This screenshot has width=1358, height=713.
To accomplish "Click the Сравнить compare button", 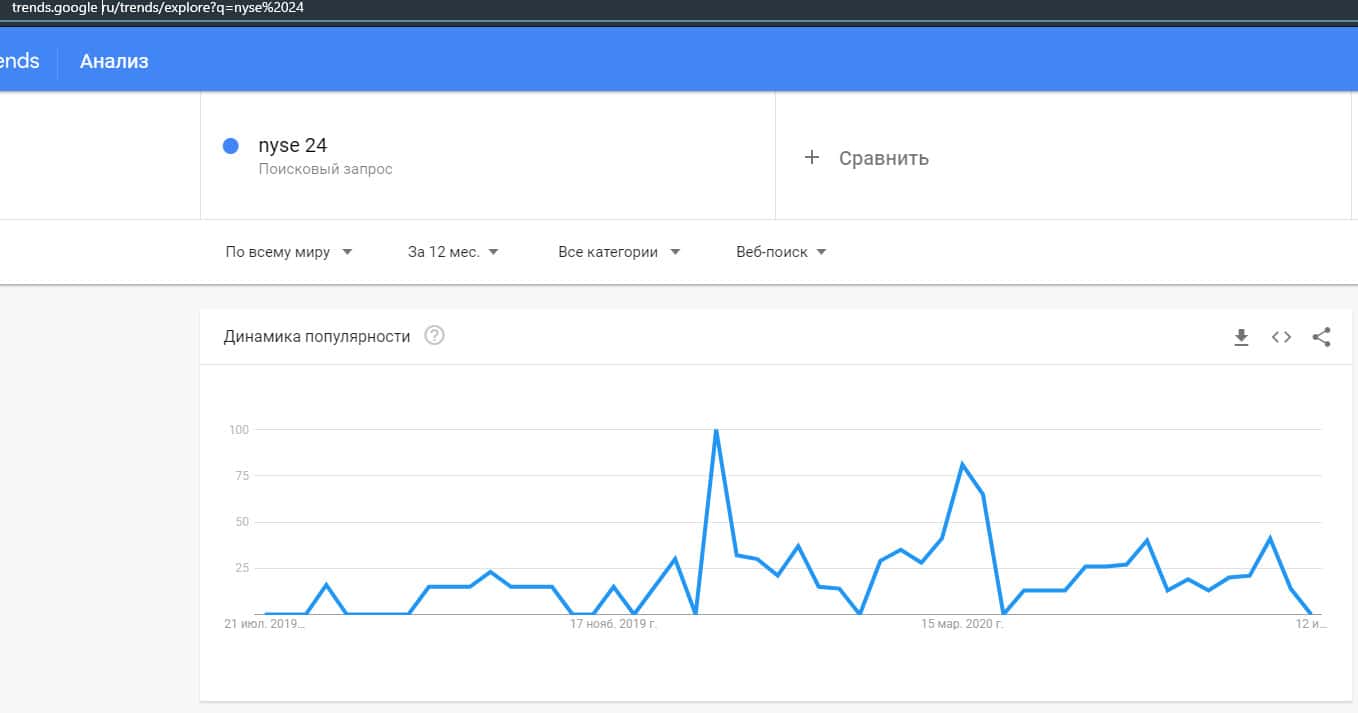I will [883, 158].
